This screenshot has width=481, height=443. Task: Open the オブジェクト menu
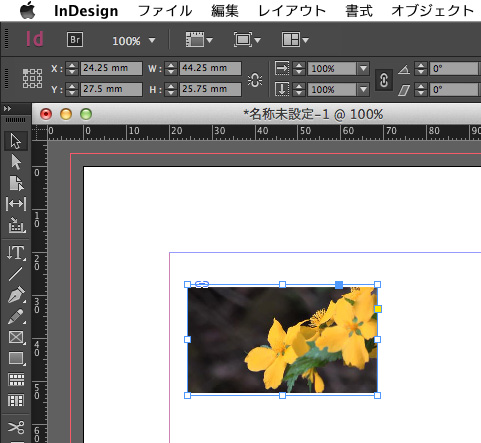[433, 11]
